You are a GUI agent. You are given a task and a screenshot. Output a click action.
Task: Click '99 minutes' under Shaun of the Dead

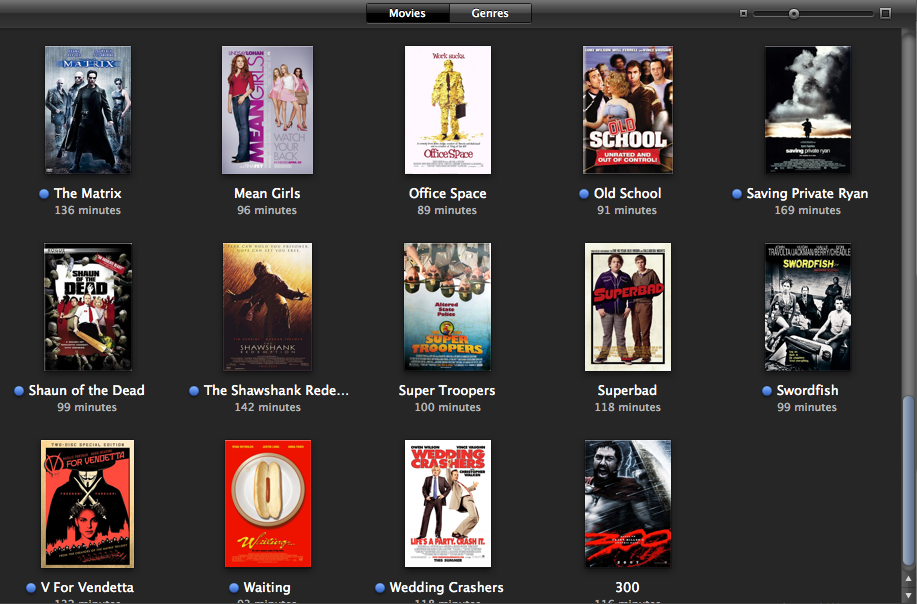tap(87, 408)
